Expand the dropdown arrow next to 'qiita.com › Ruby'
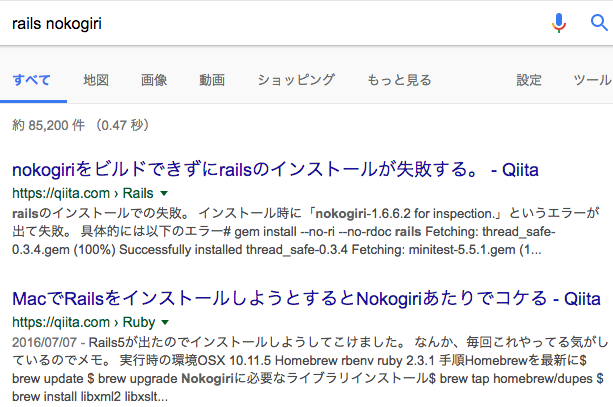613x407 pixels. pyautogui.click(x=165, y=322)
